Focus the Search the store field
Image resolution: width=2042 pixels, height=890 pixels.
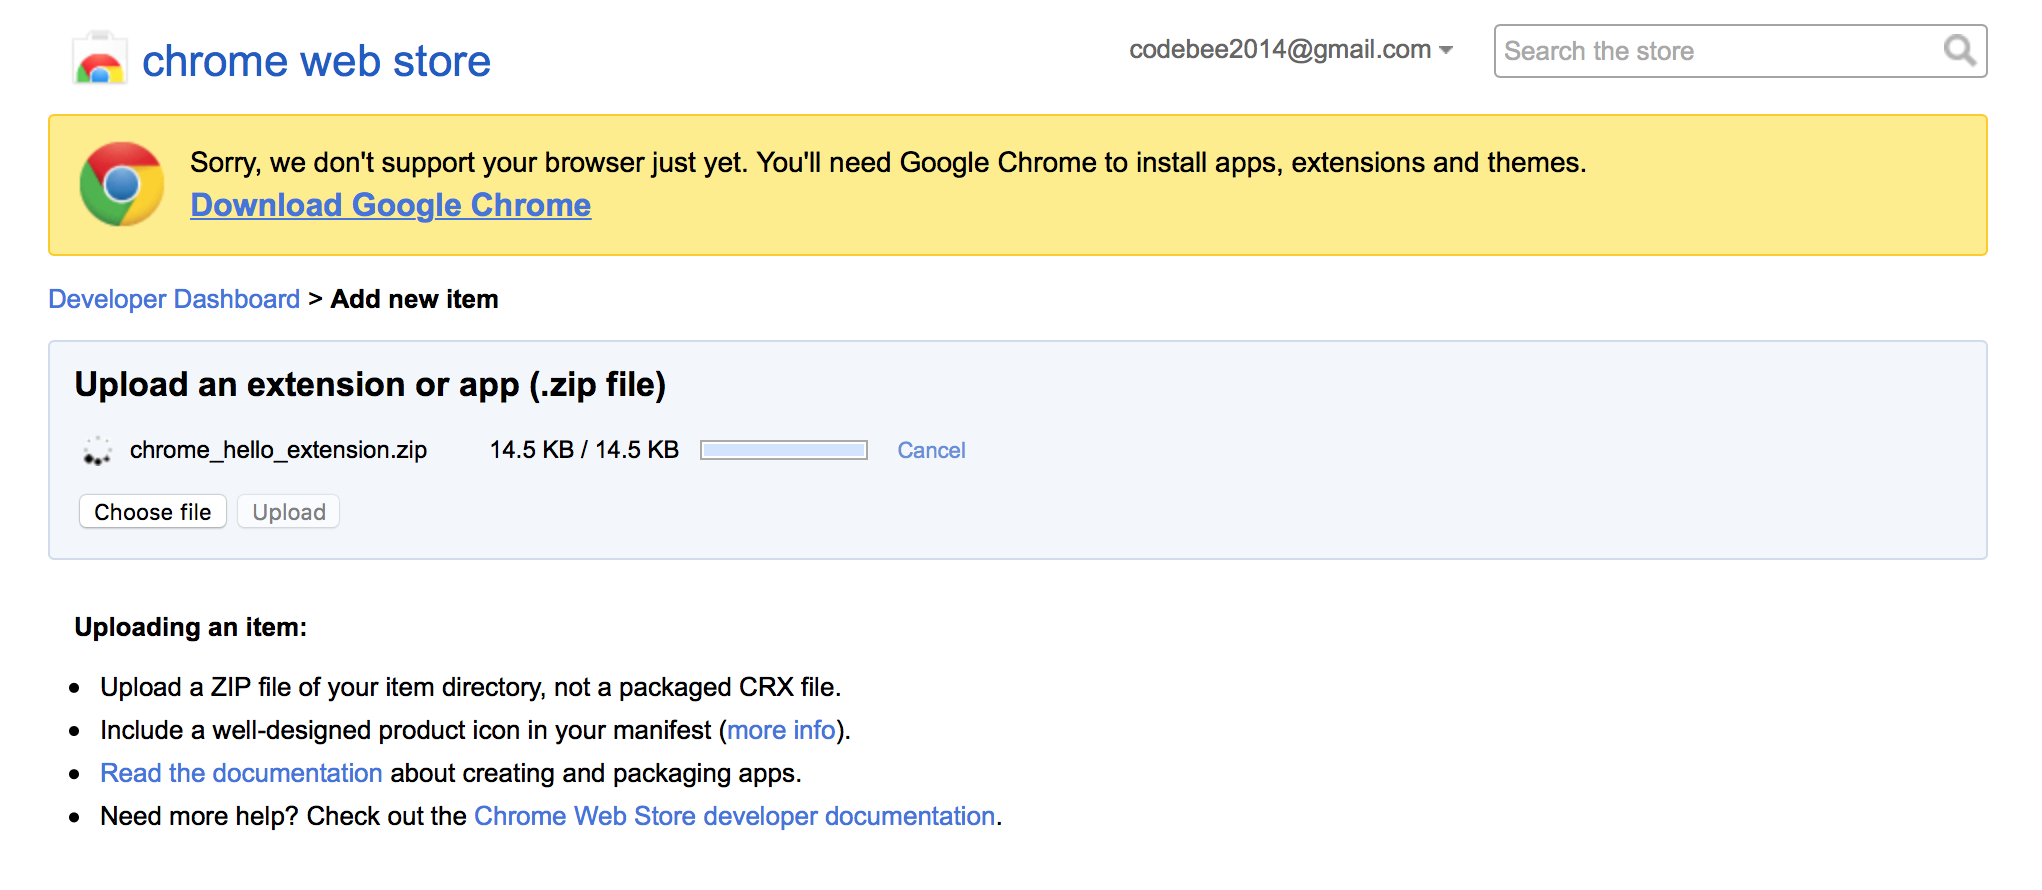coord(1740,51)
